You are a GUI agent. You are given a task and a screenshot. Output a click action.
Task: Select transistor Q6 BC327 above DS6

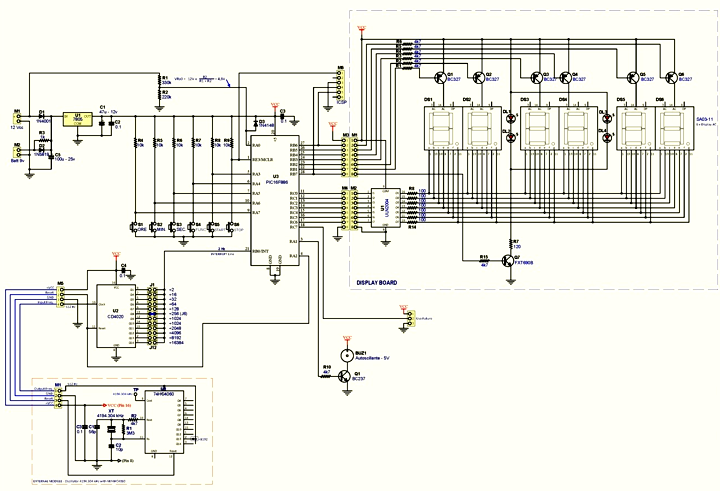coord(671,78)
